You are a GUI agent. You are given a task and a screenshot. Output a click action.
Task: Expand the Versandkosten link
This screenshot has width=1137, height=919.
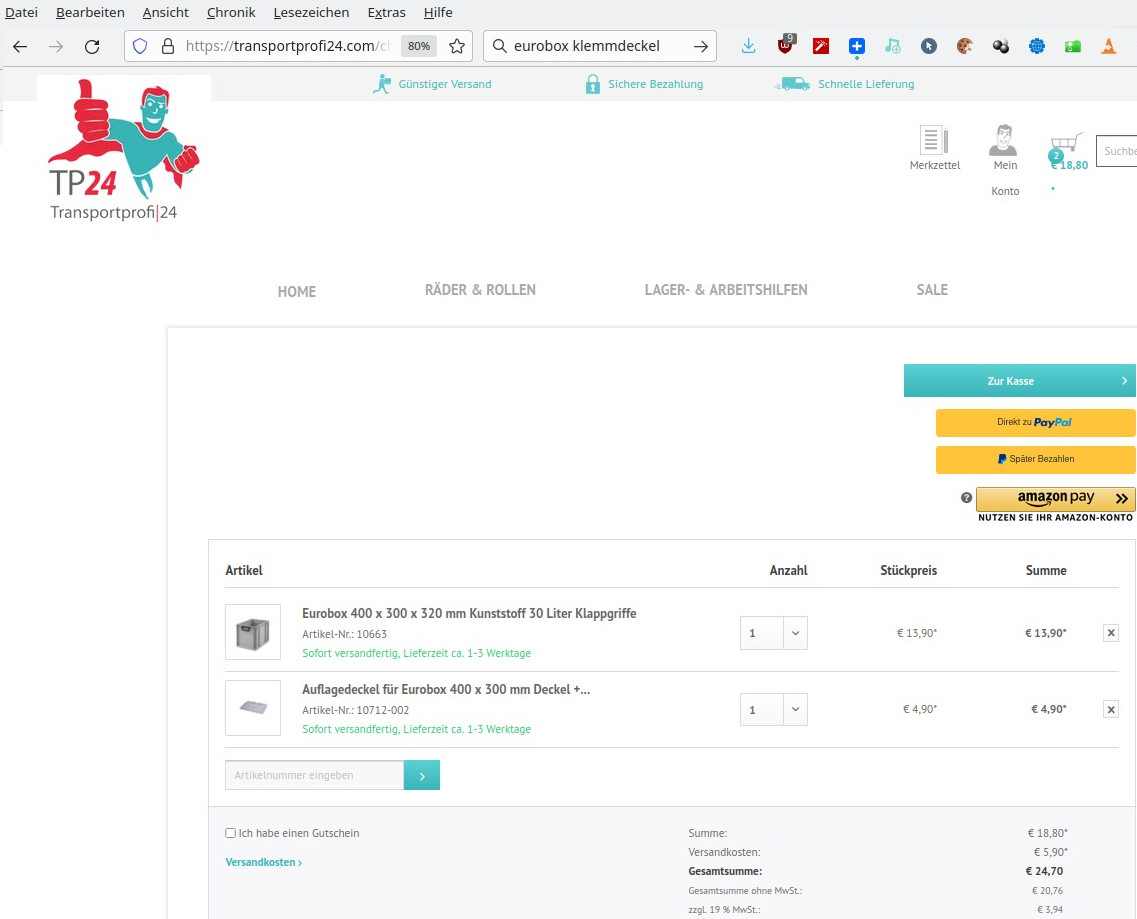[263, 862]
